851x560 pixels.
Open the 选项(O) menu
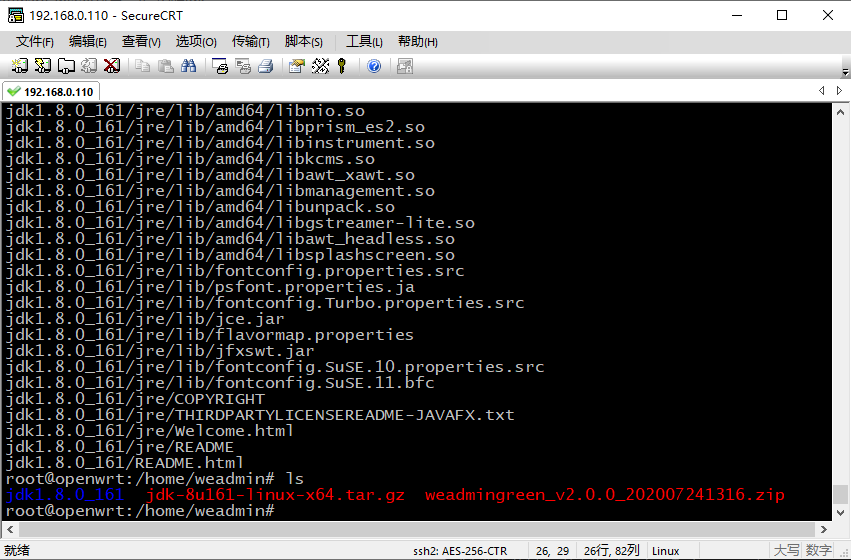pyautogui.click(x=196, y=41)
